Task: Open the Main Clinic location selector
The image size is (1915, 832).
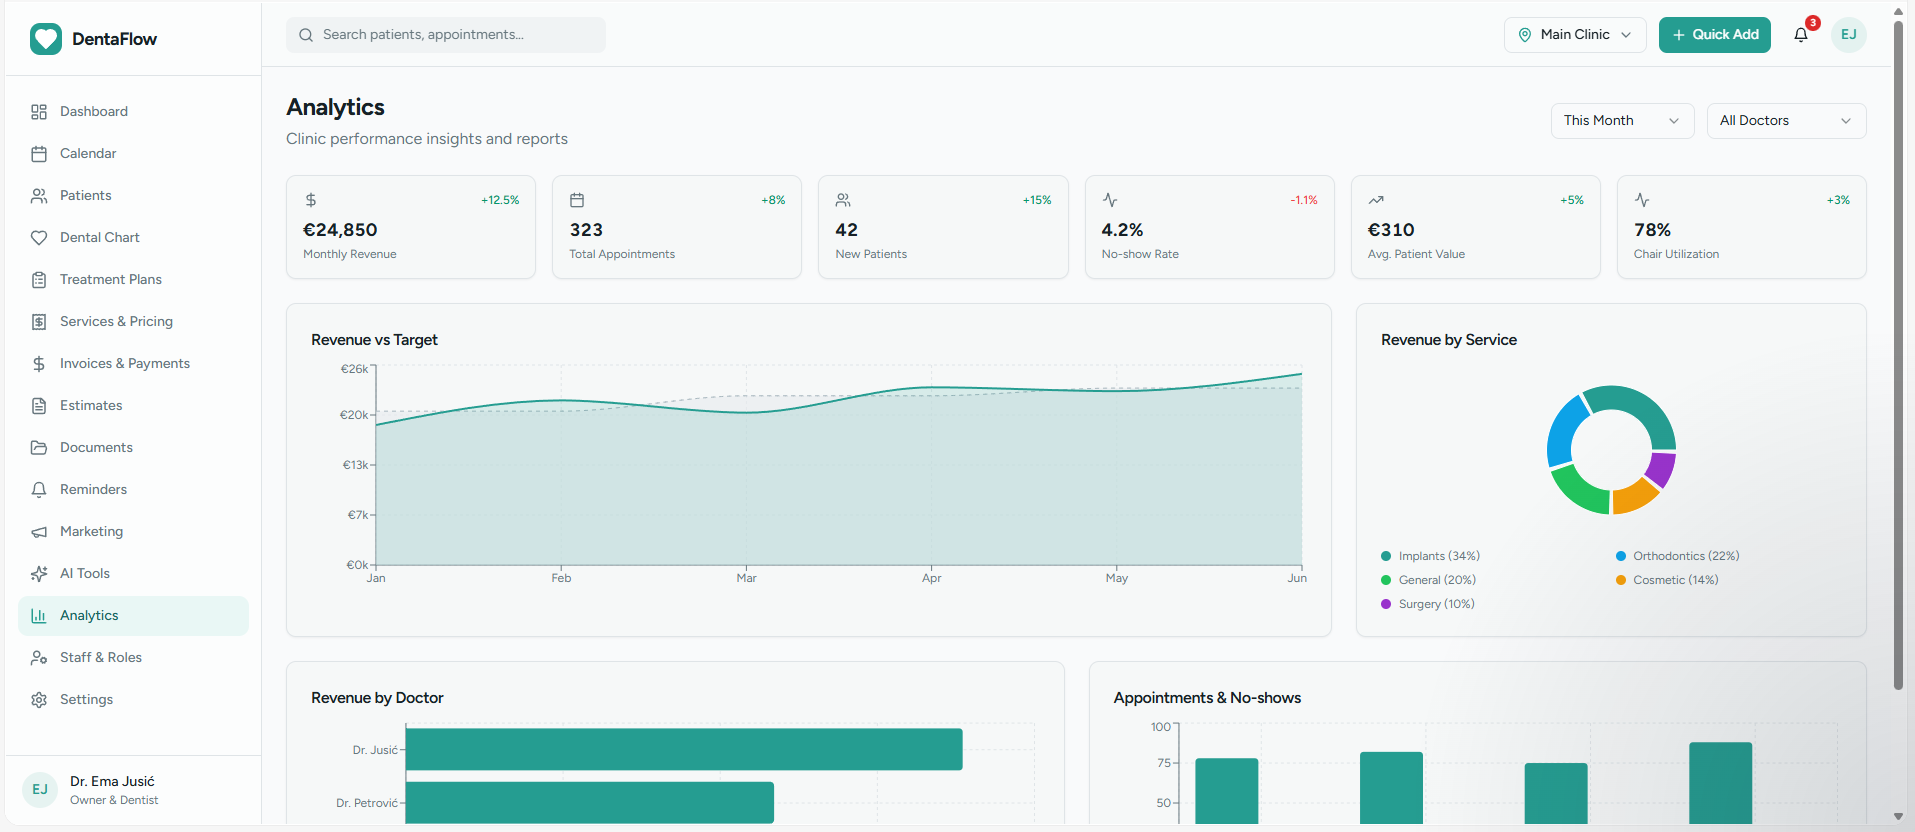Action: tap(1575, 35)
